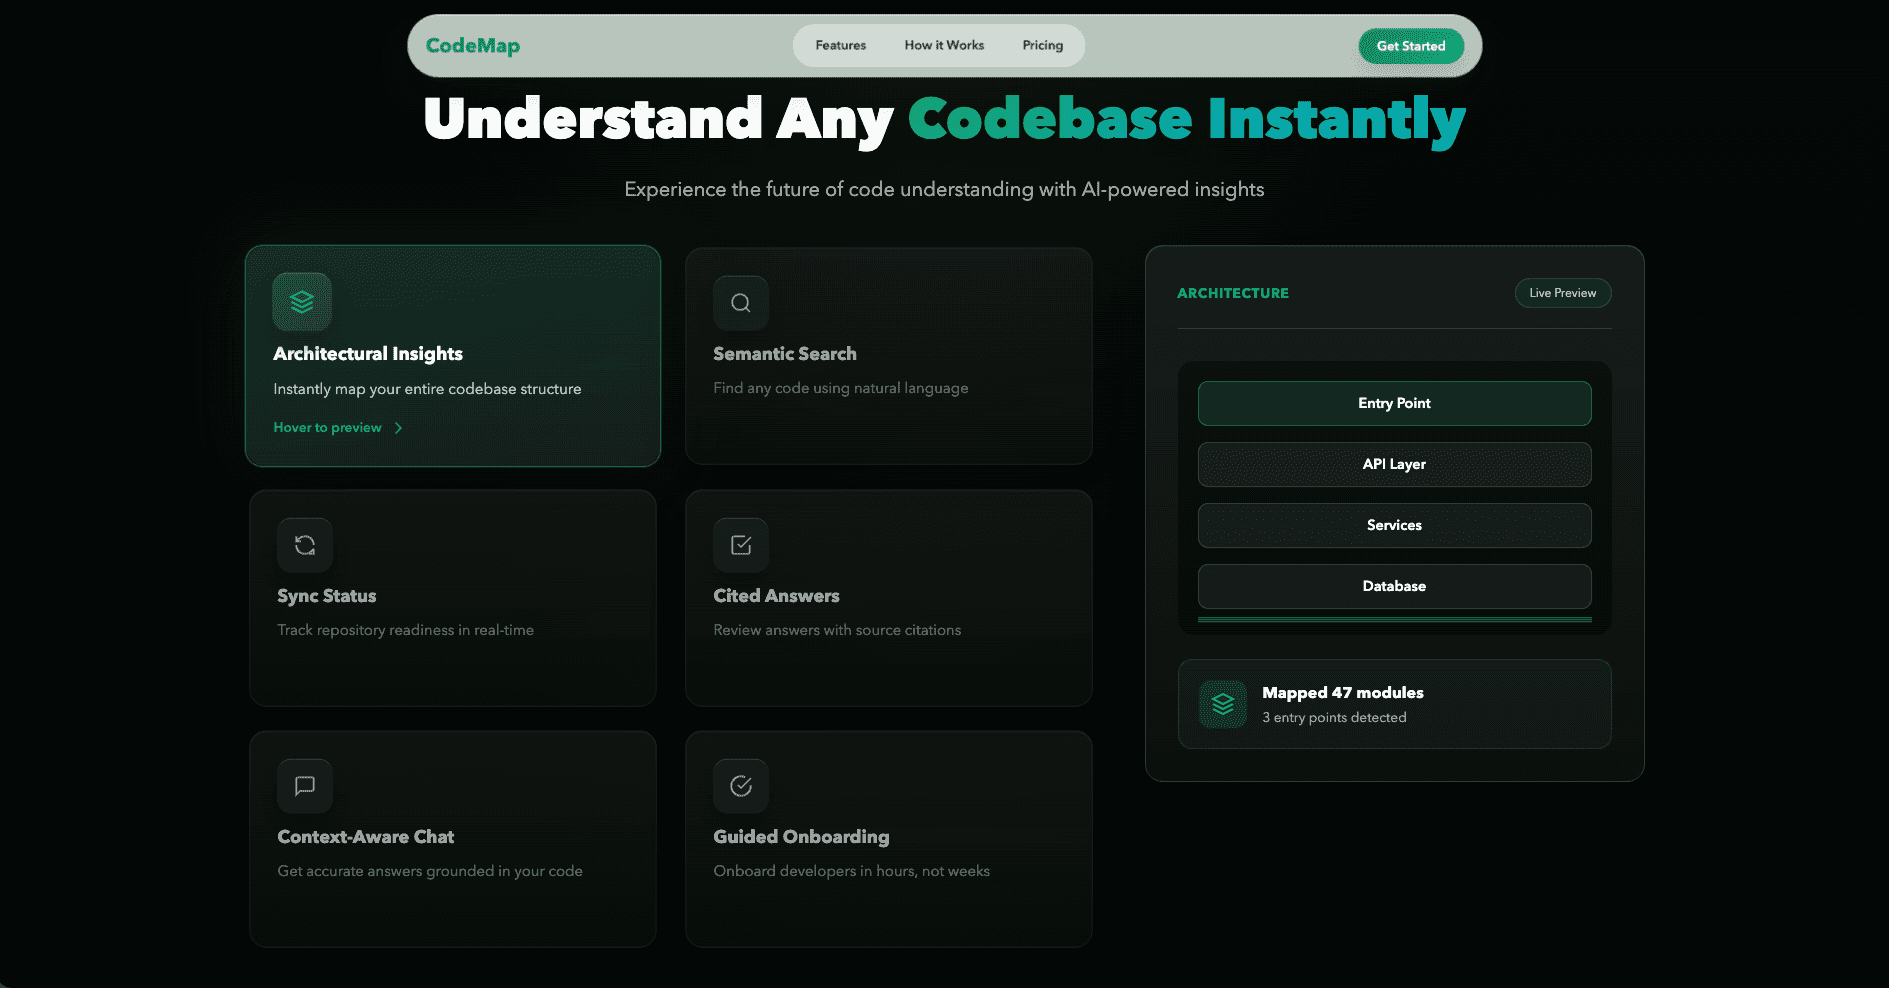Click the Cited Answers checkbox icon

tap(741, 545)
